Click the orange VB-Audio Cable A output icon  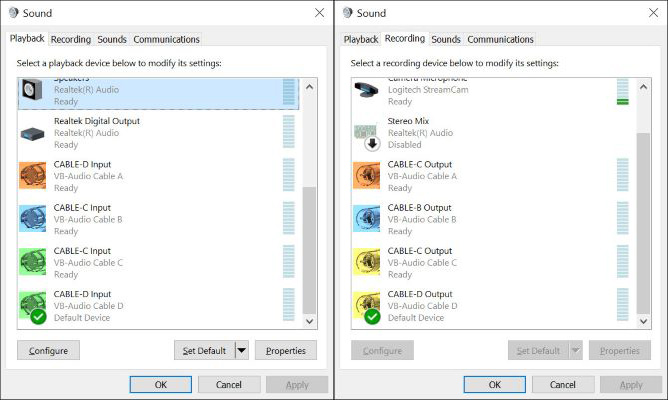(366, 175)
